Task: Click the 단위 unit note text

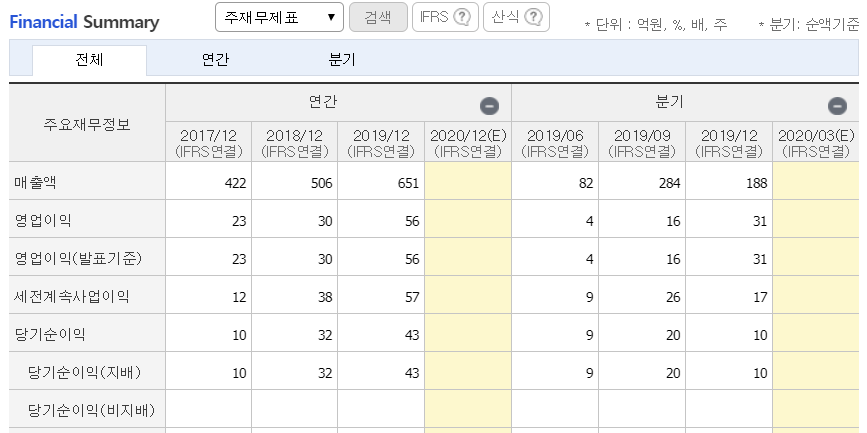Action: (x=656, y=25)
